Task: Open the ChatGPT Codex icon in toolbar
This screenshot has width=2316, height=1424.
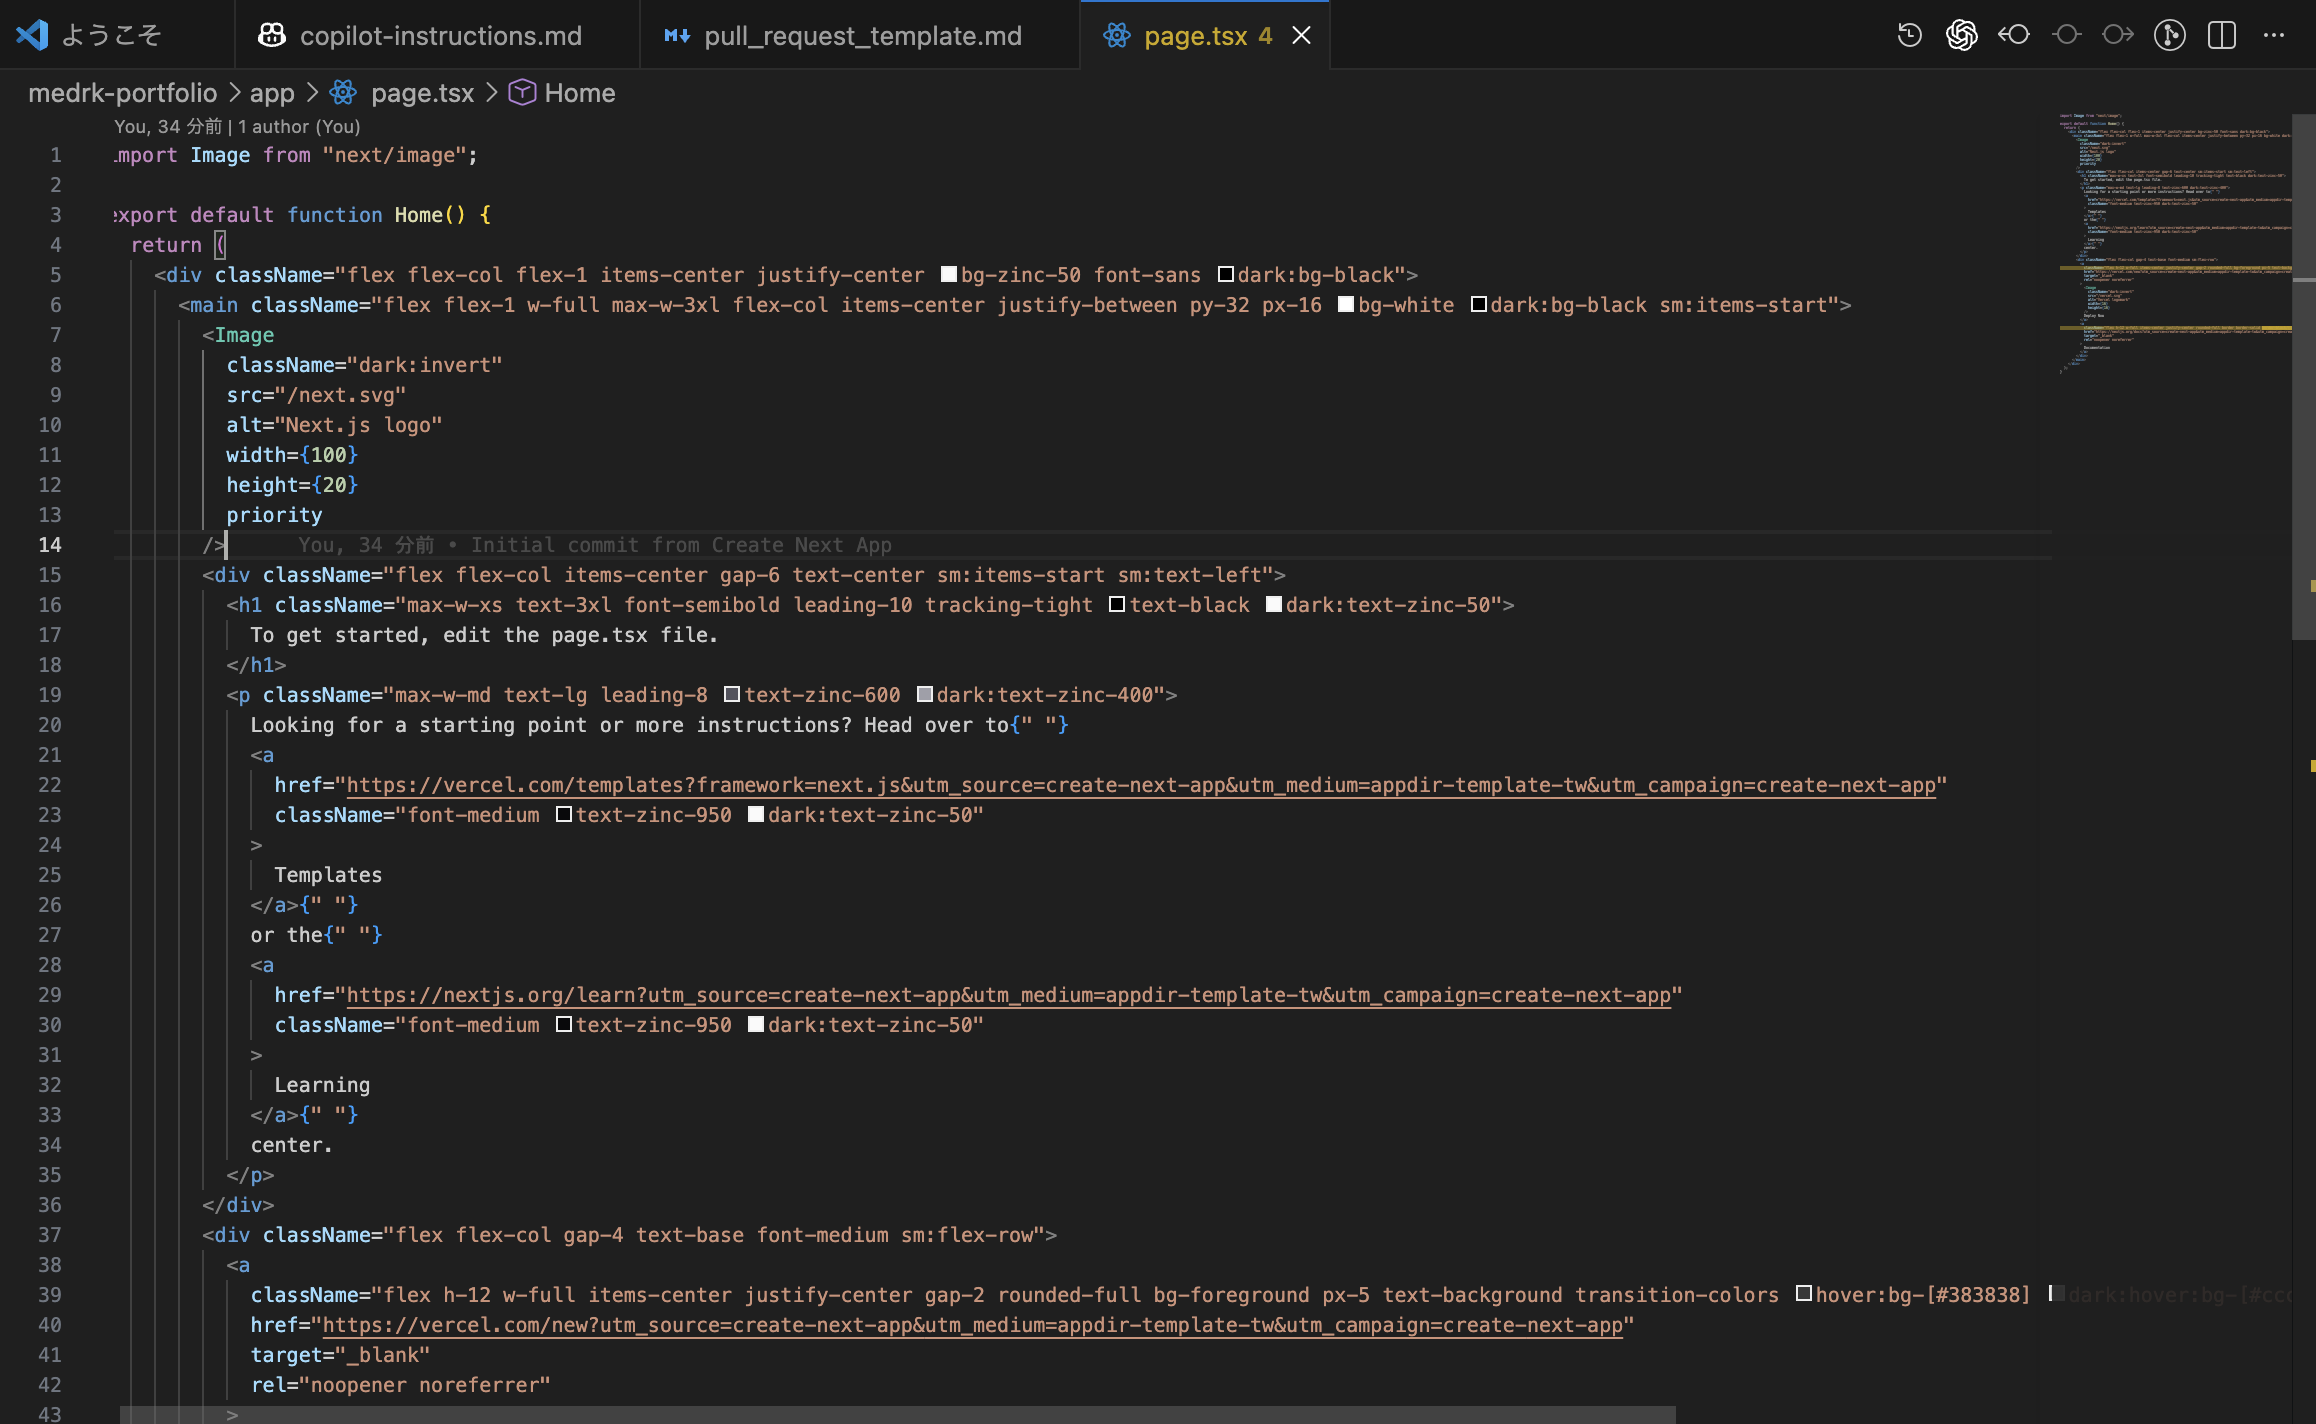Action: [x=1962, y=35]
